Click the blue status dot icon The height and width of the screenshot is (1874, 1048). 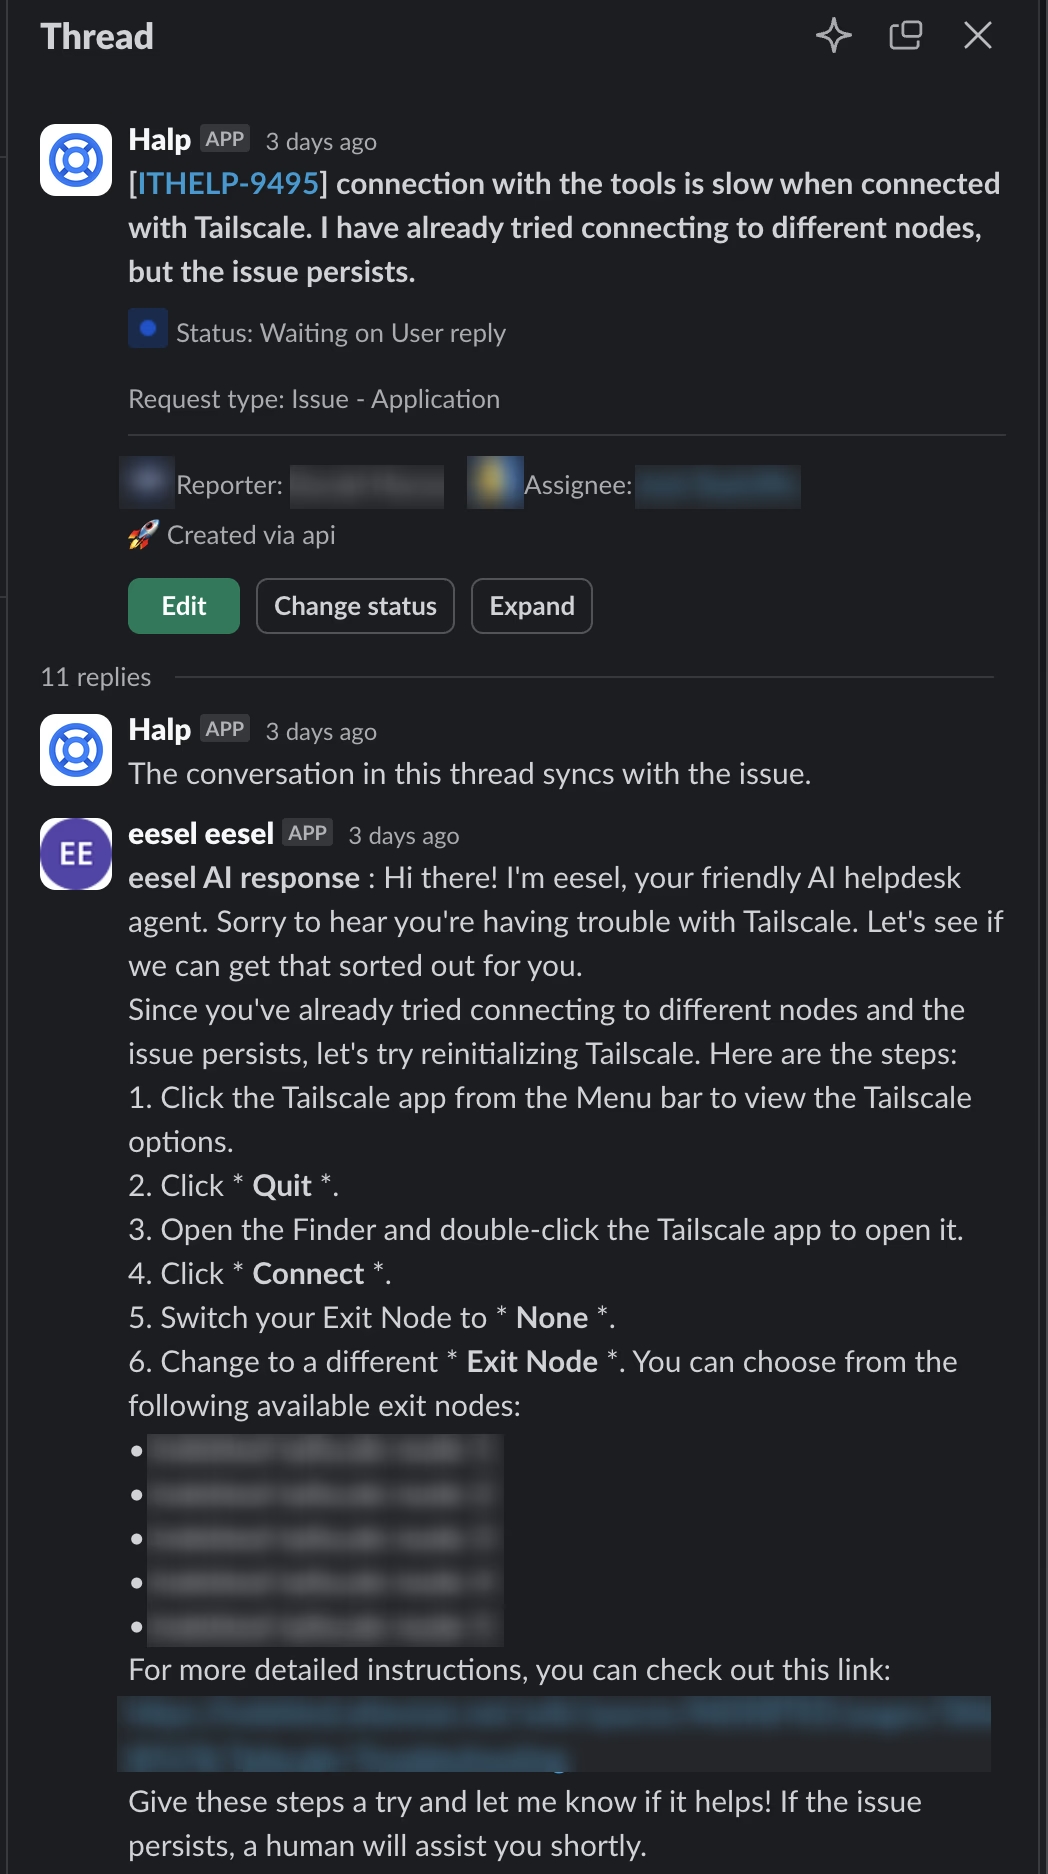click(x=147, y=329)
